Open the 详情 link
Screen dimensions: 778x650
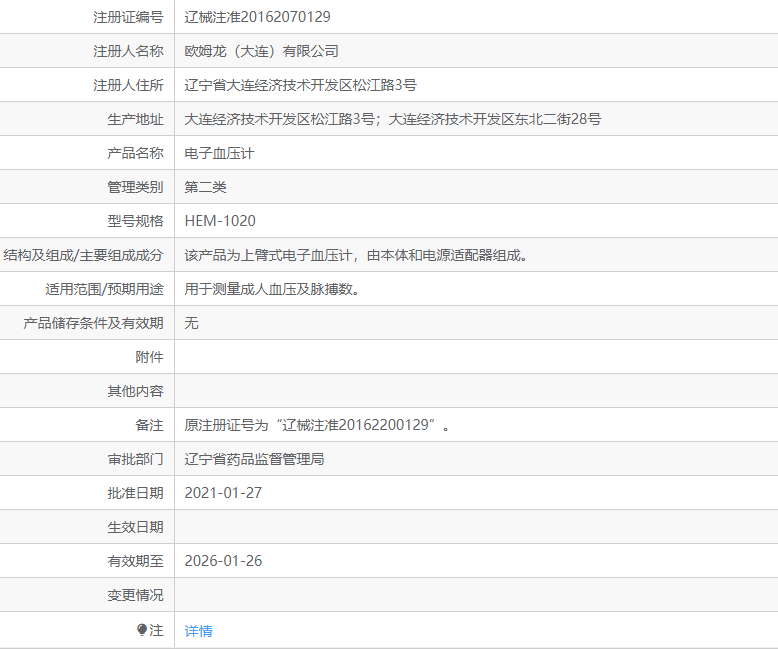point(198,631)
